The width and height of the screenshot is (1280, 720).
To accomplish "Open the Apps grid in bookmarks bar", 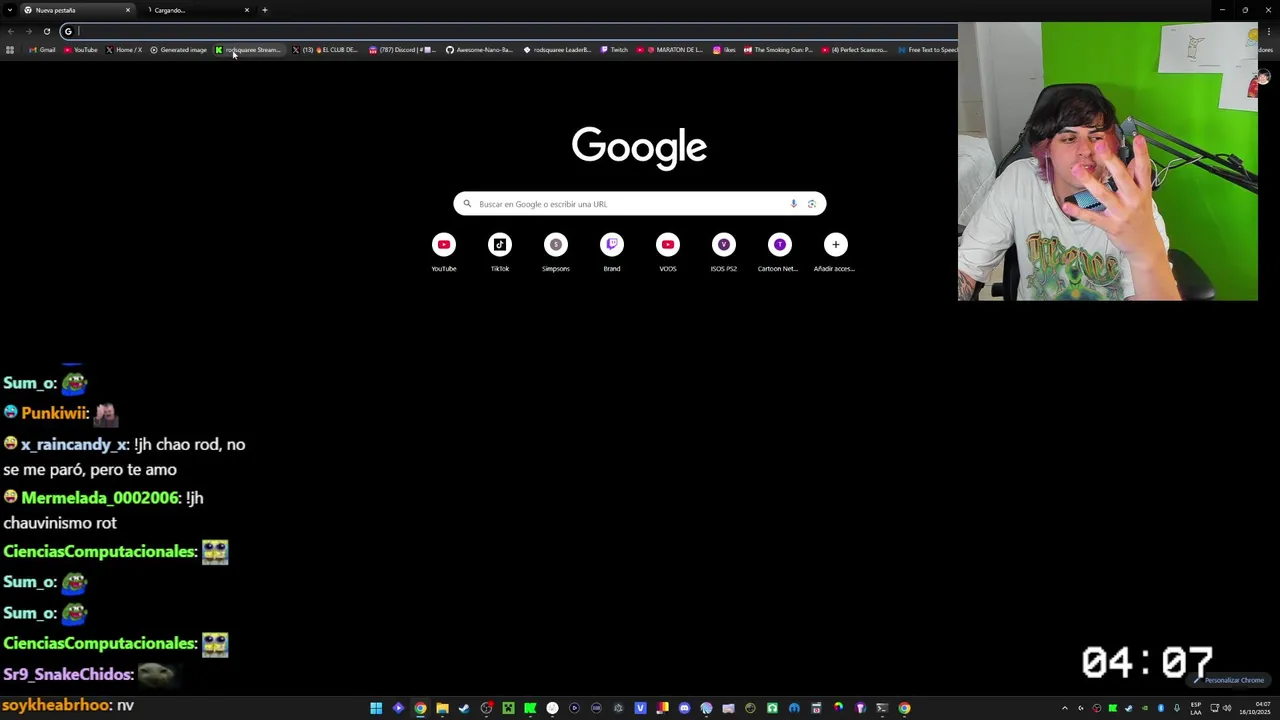I will coord(10,50).
